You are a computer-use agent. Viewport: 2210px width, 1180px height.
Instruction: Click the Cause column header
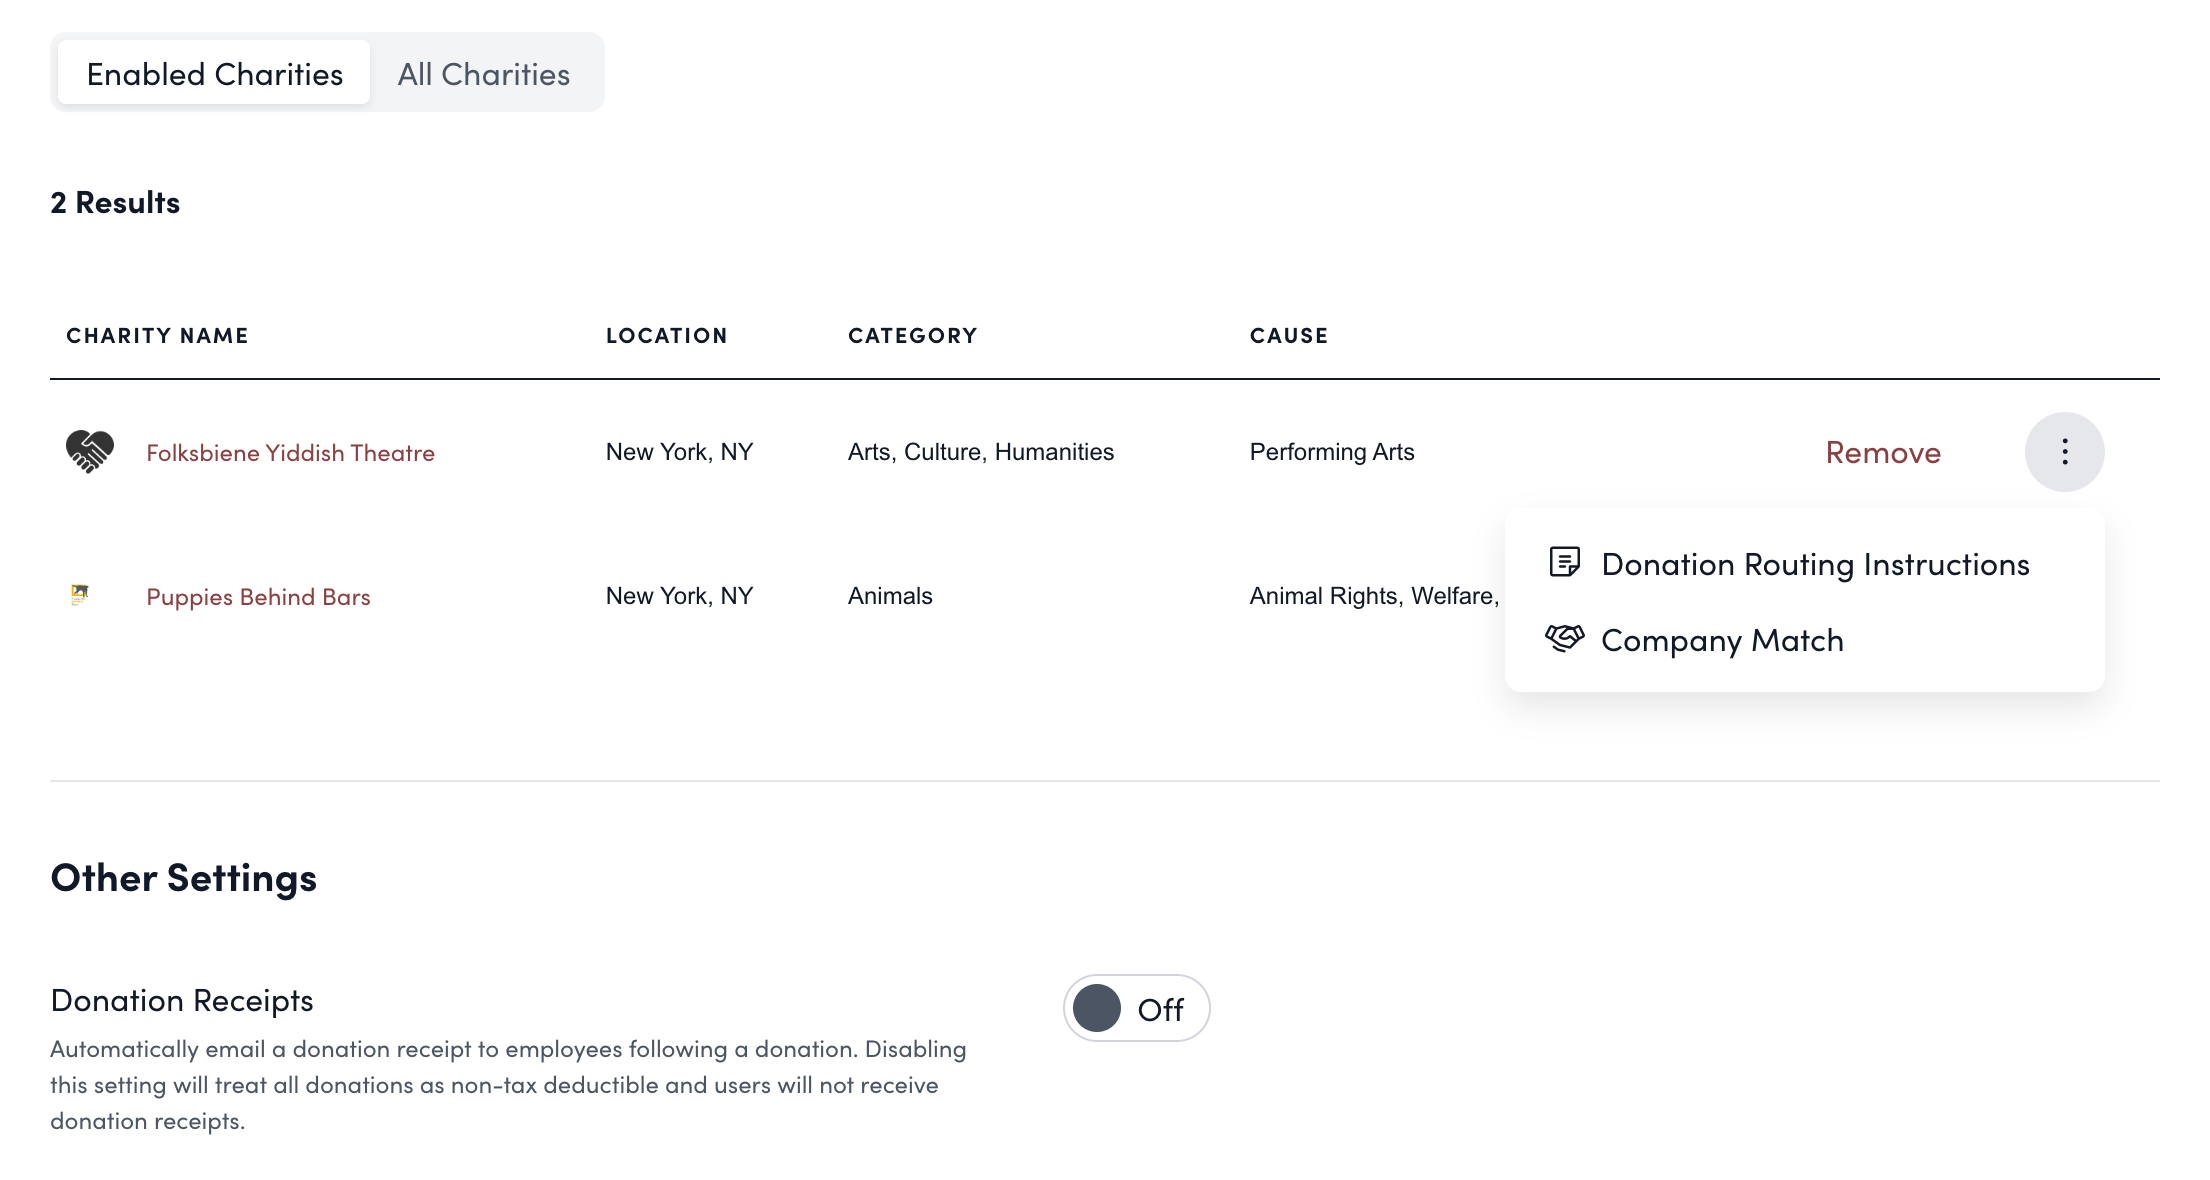point(1288,336)
